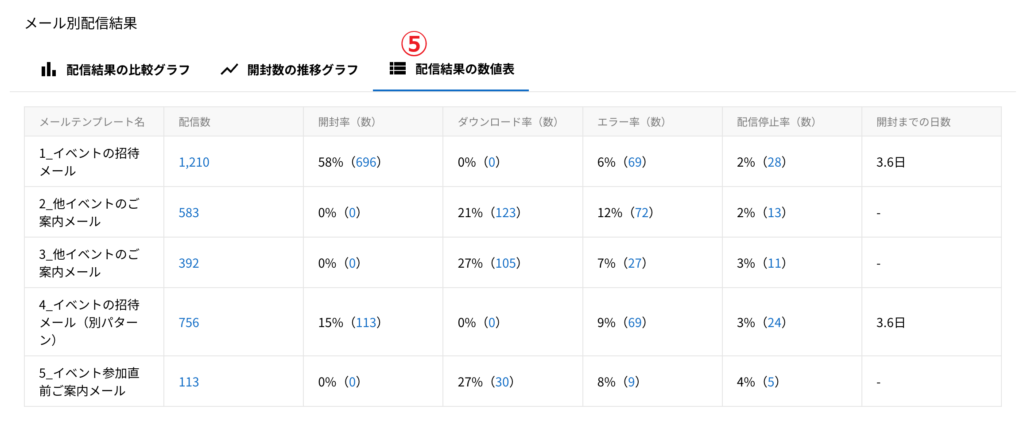Open the 1,210 delivery count link

tap(194, 162)
